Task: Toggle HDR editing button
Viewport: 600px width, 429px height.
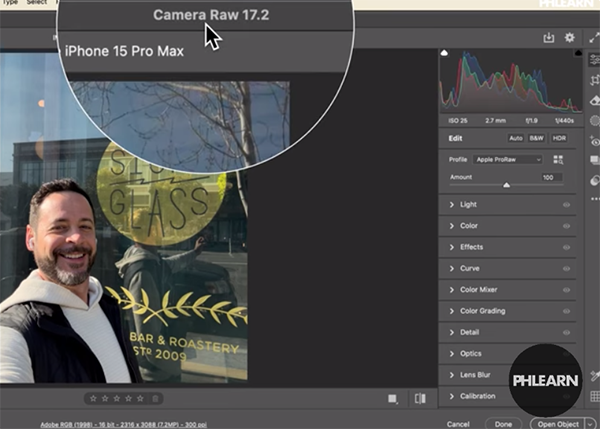Action: [559, 138]
